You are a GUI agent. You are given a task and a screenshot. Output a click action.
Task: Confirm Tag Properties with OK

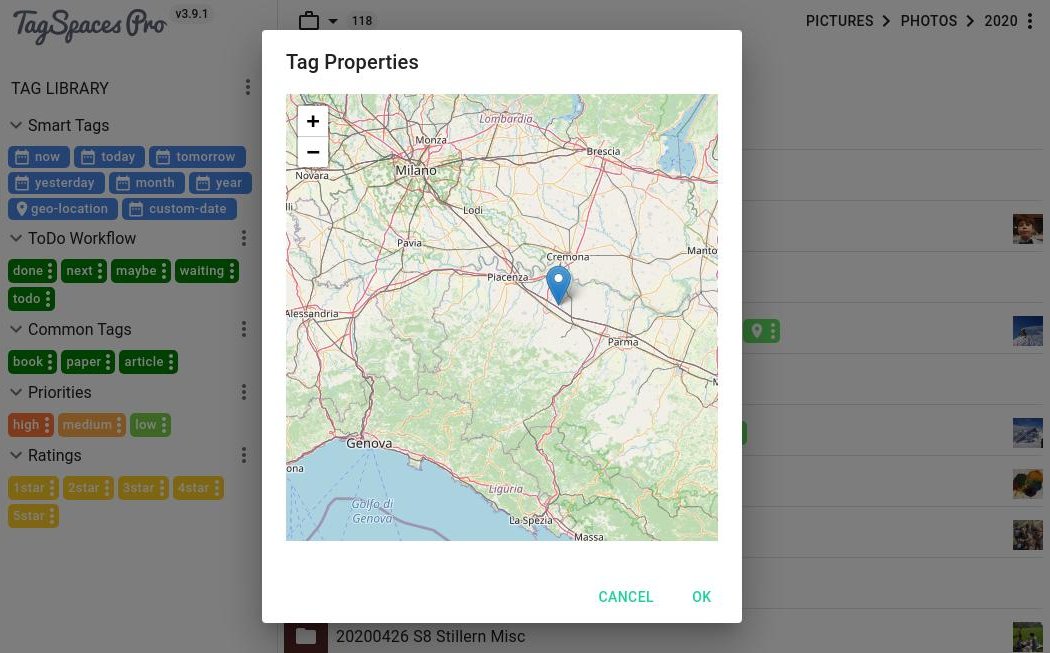[701, 597]
